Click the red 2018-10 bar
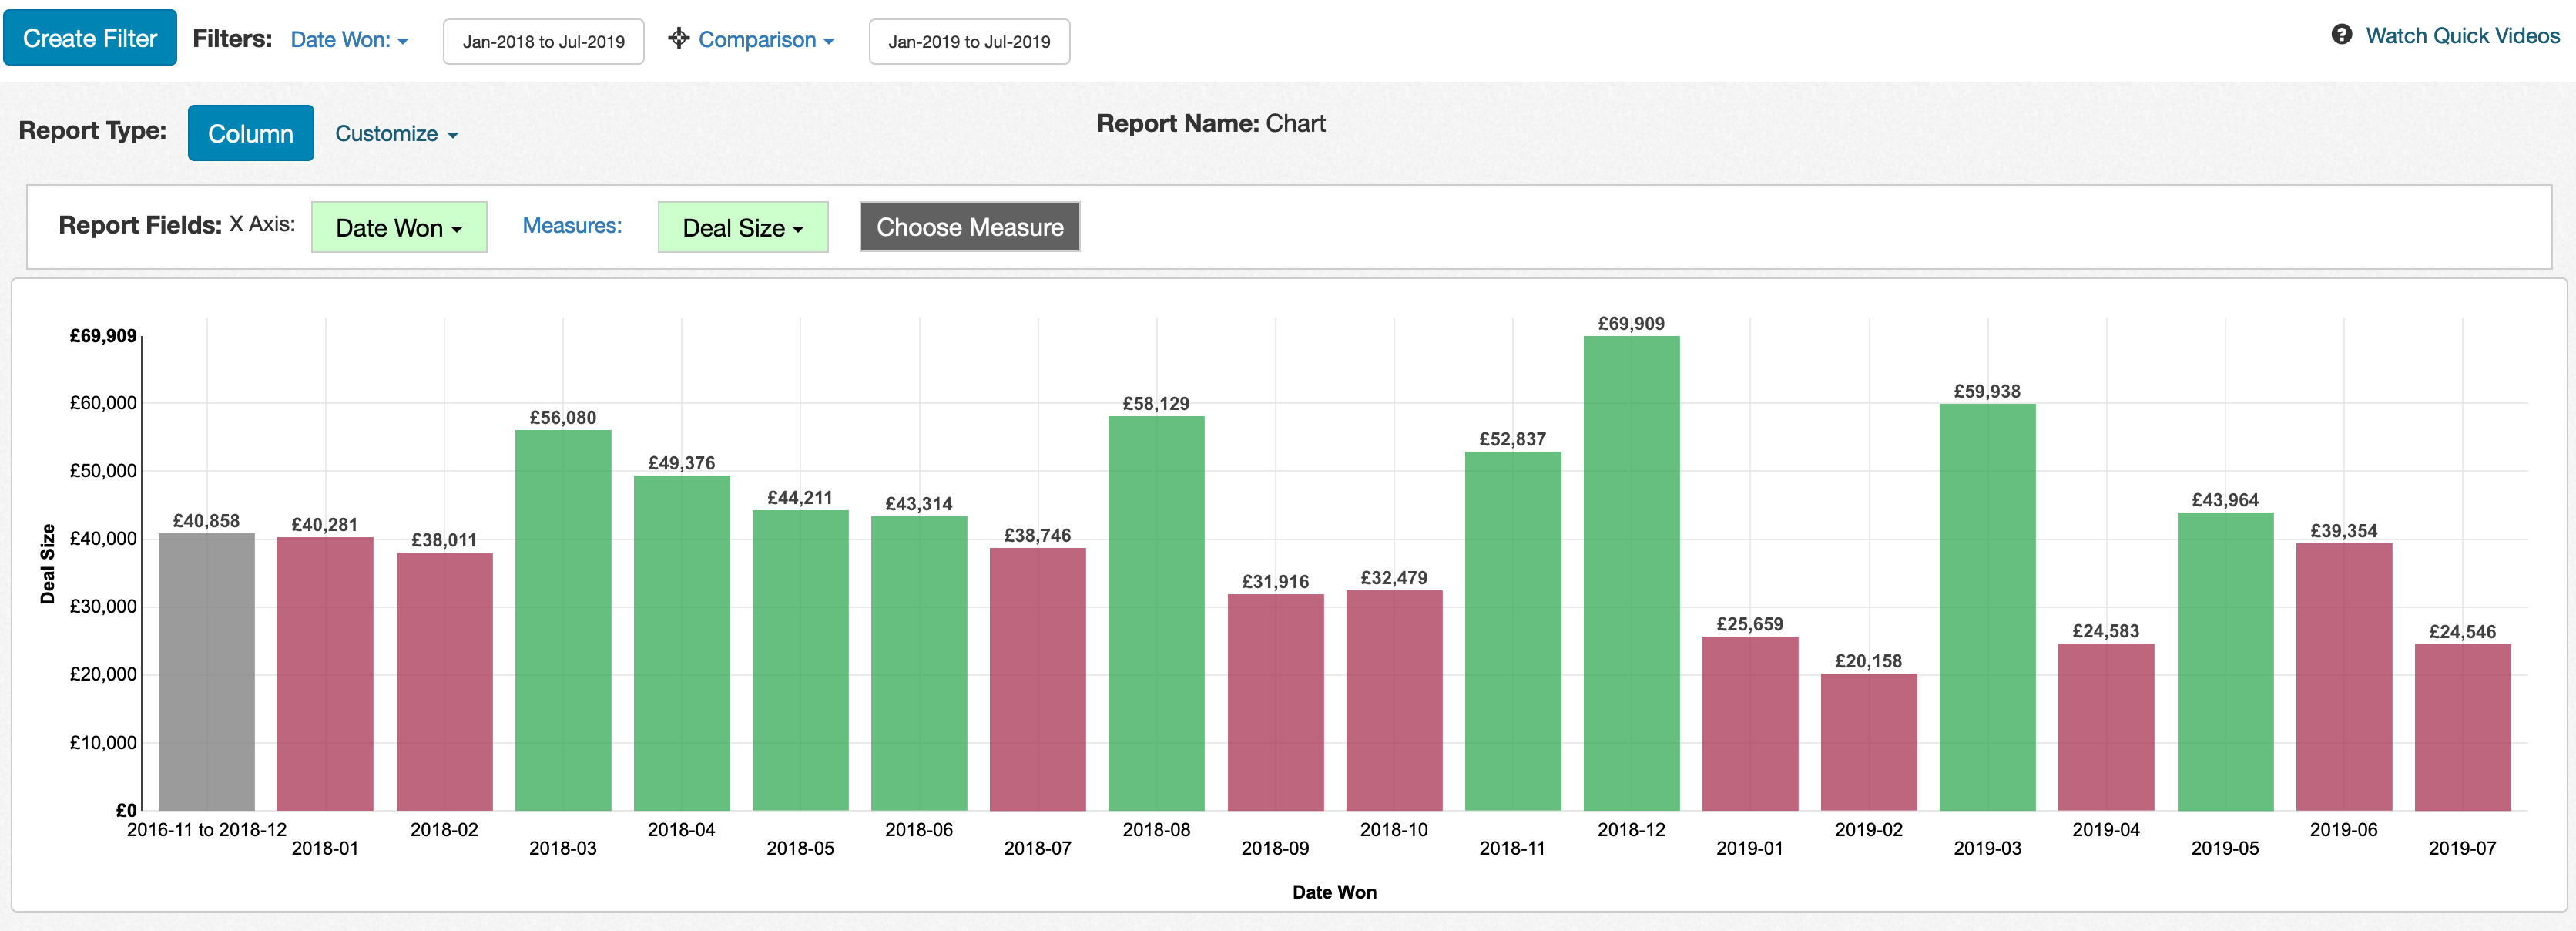The height and width of the screenshot is (931, 2576). (x=1394, y=700)
